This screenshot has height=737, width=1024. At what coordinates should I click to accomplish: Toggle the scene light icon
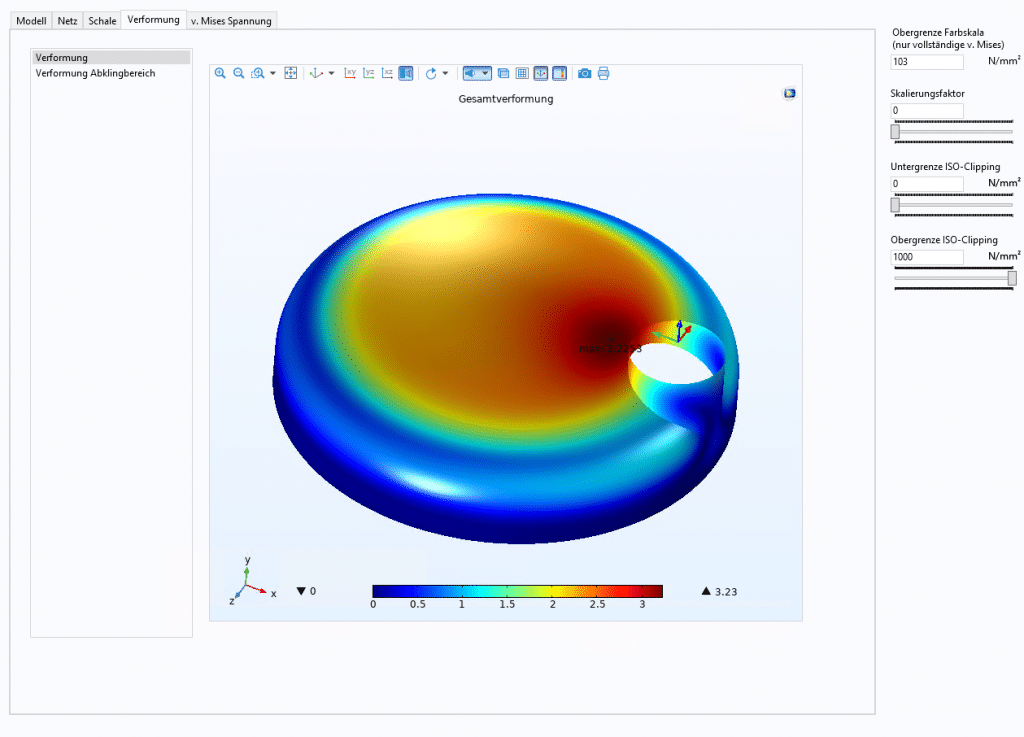coord(471,73)
